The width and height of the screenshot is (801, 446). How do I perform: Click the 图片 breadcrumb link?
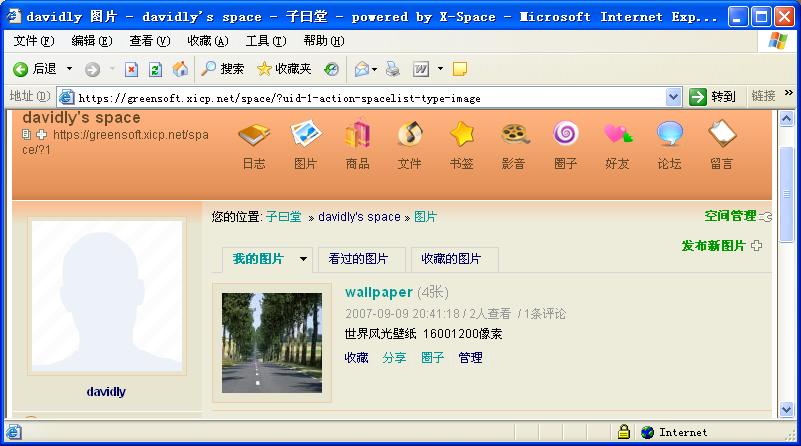(x=426, y=217)
